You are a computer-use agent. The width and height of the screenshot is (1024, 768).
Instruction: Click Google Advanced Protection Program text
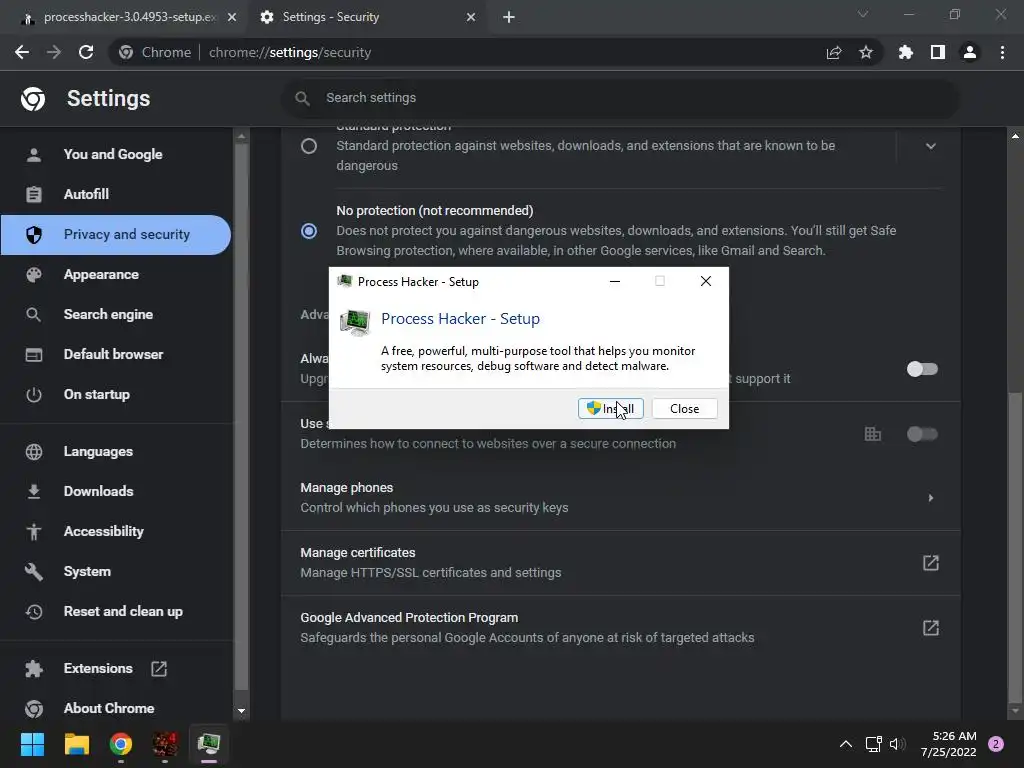[x=409, y=618]
